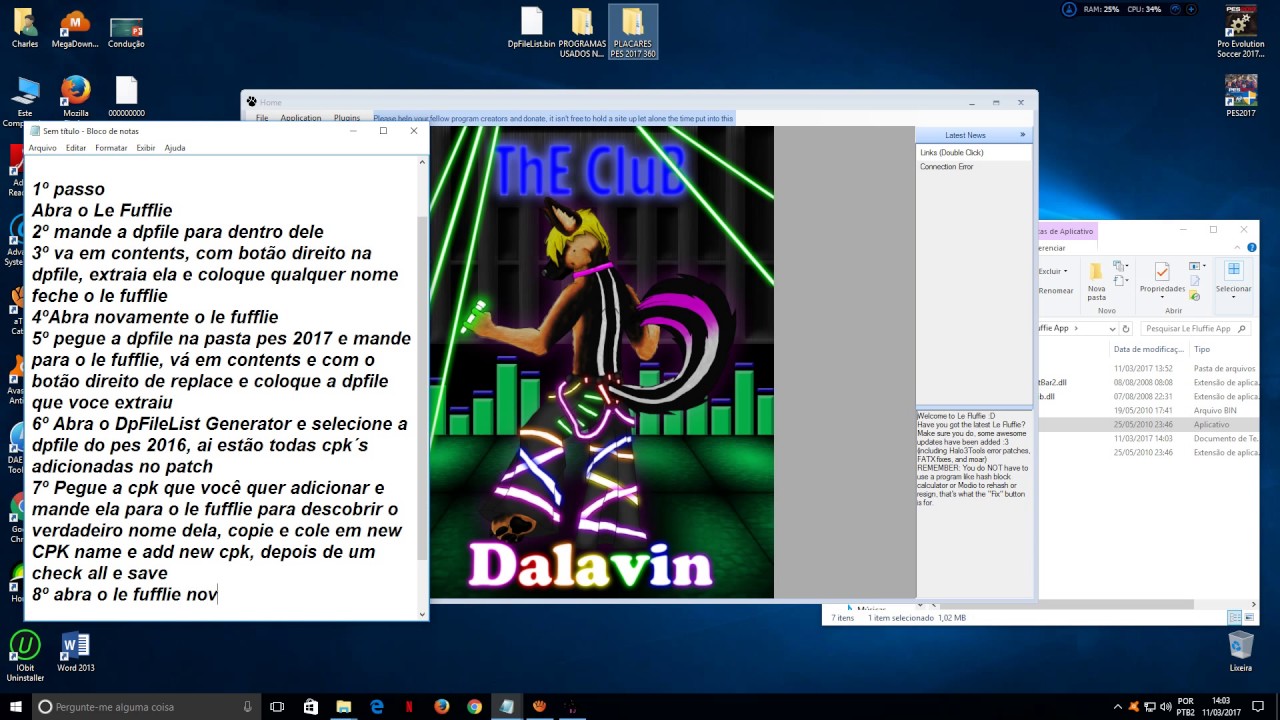
Task: Open the Lixeira recycle bin
Action: [x=1241, y=651]
